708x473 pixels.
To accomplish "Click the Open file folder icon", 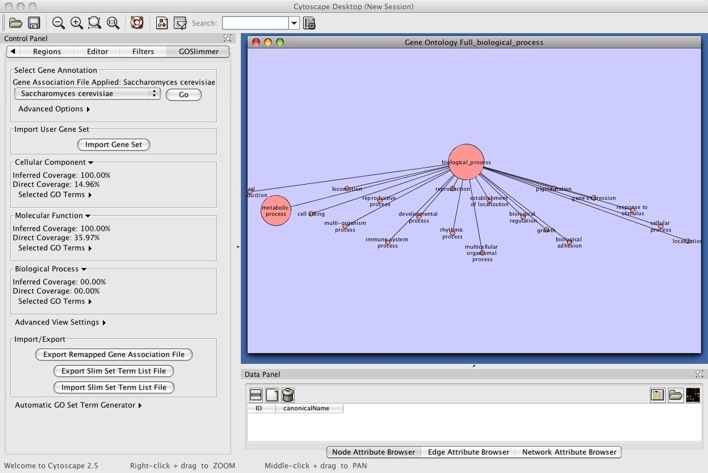I will [x=15, y=22].
